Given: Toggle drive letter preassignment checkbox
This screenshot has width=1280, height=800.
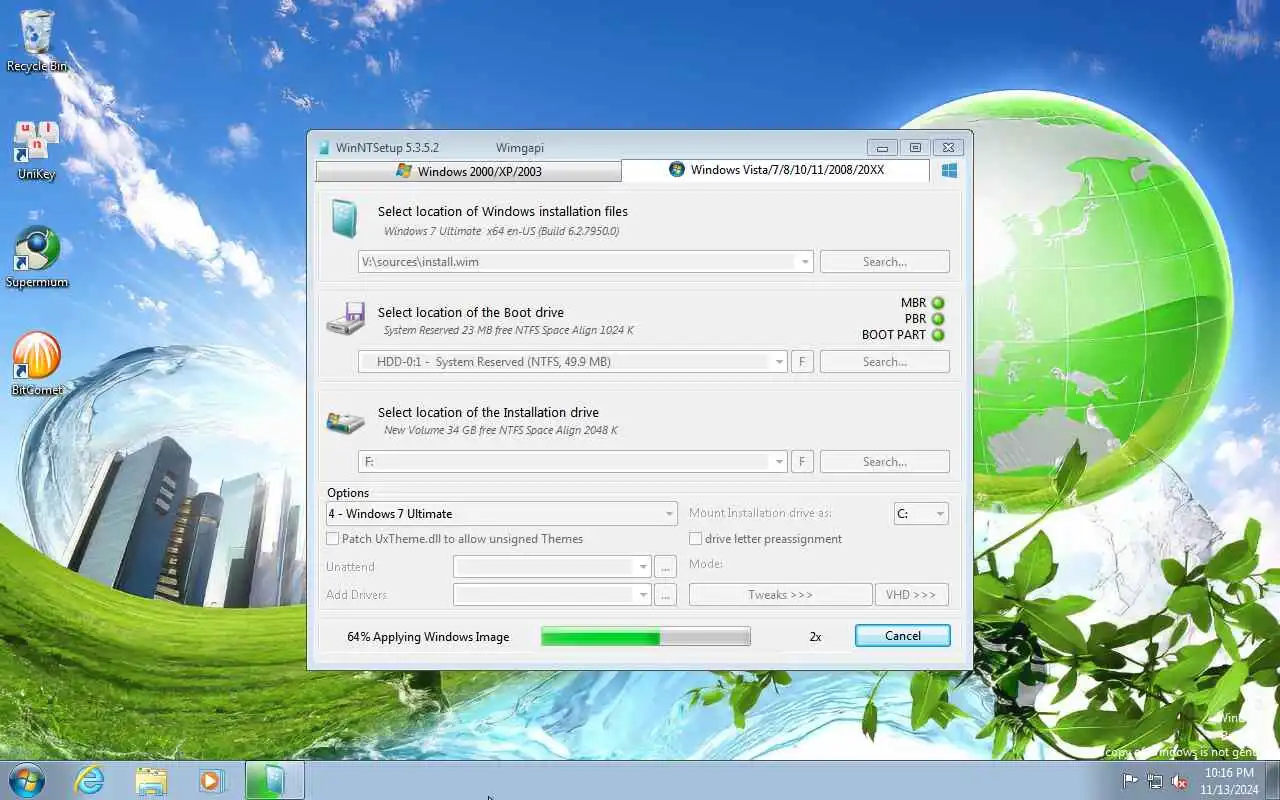Looking at the screenshot, I should [695, 539].
